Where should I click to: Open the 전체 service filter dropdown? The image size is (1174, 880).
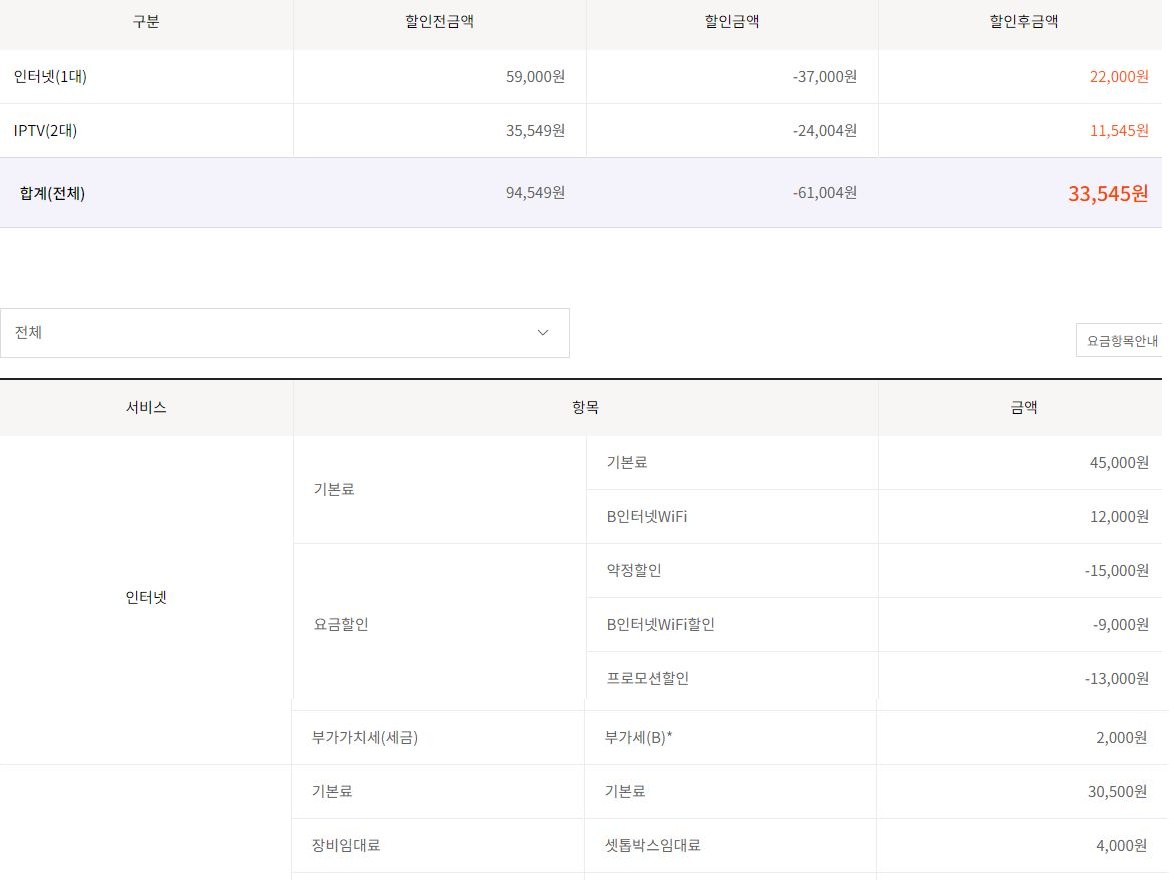[x=284, y=333]
